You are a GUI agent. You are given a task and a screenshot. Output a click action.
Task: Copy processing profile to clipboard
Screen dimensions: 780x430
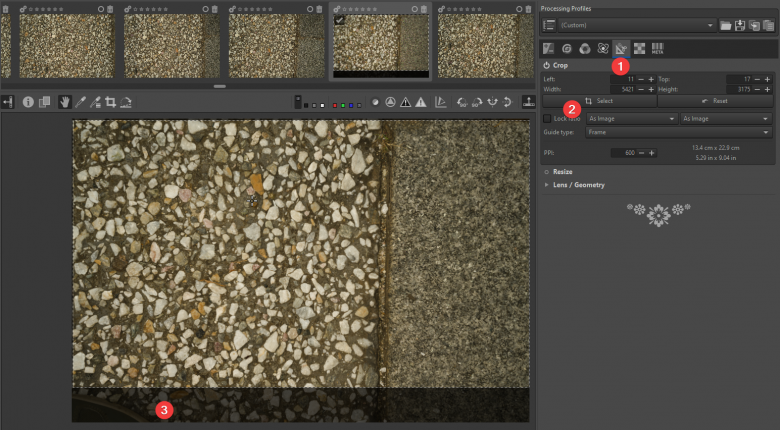click(x=755, y=25)
